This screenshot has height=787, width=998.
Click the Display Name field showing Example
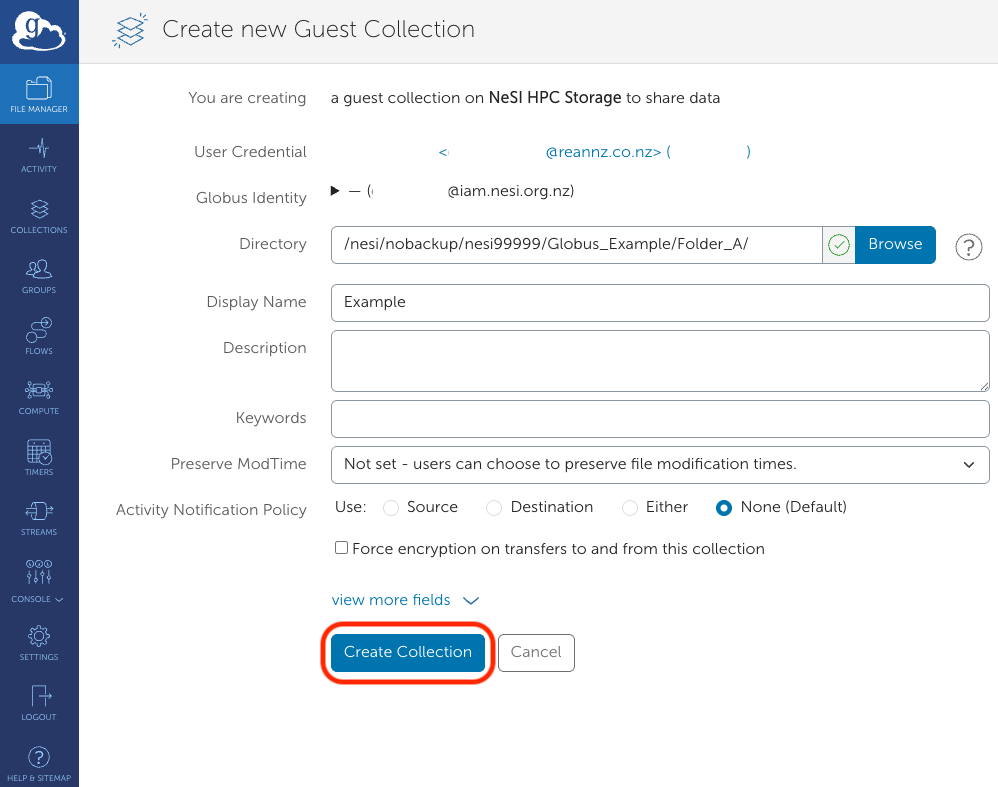(x=660, y=302)
